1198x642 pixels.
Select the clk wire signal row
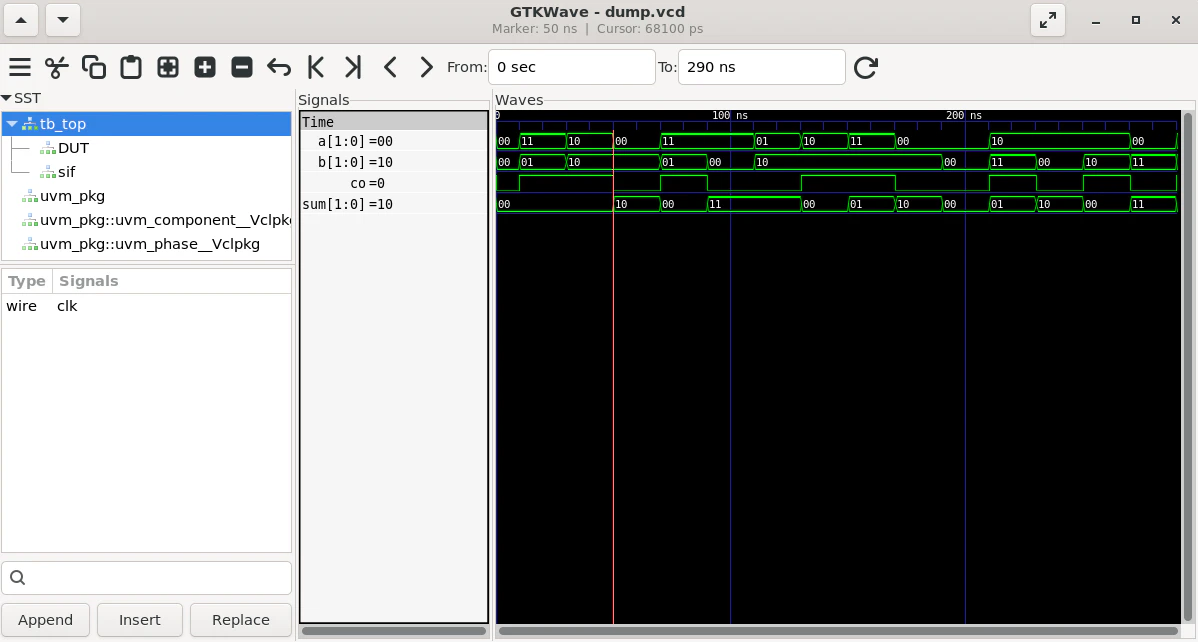tap(147, 306)
